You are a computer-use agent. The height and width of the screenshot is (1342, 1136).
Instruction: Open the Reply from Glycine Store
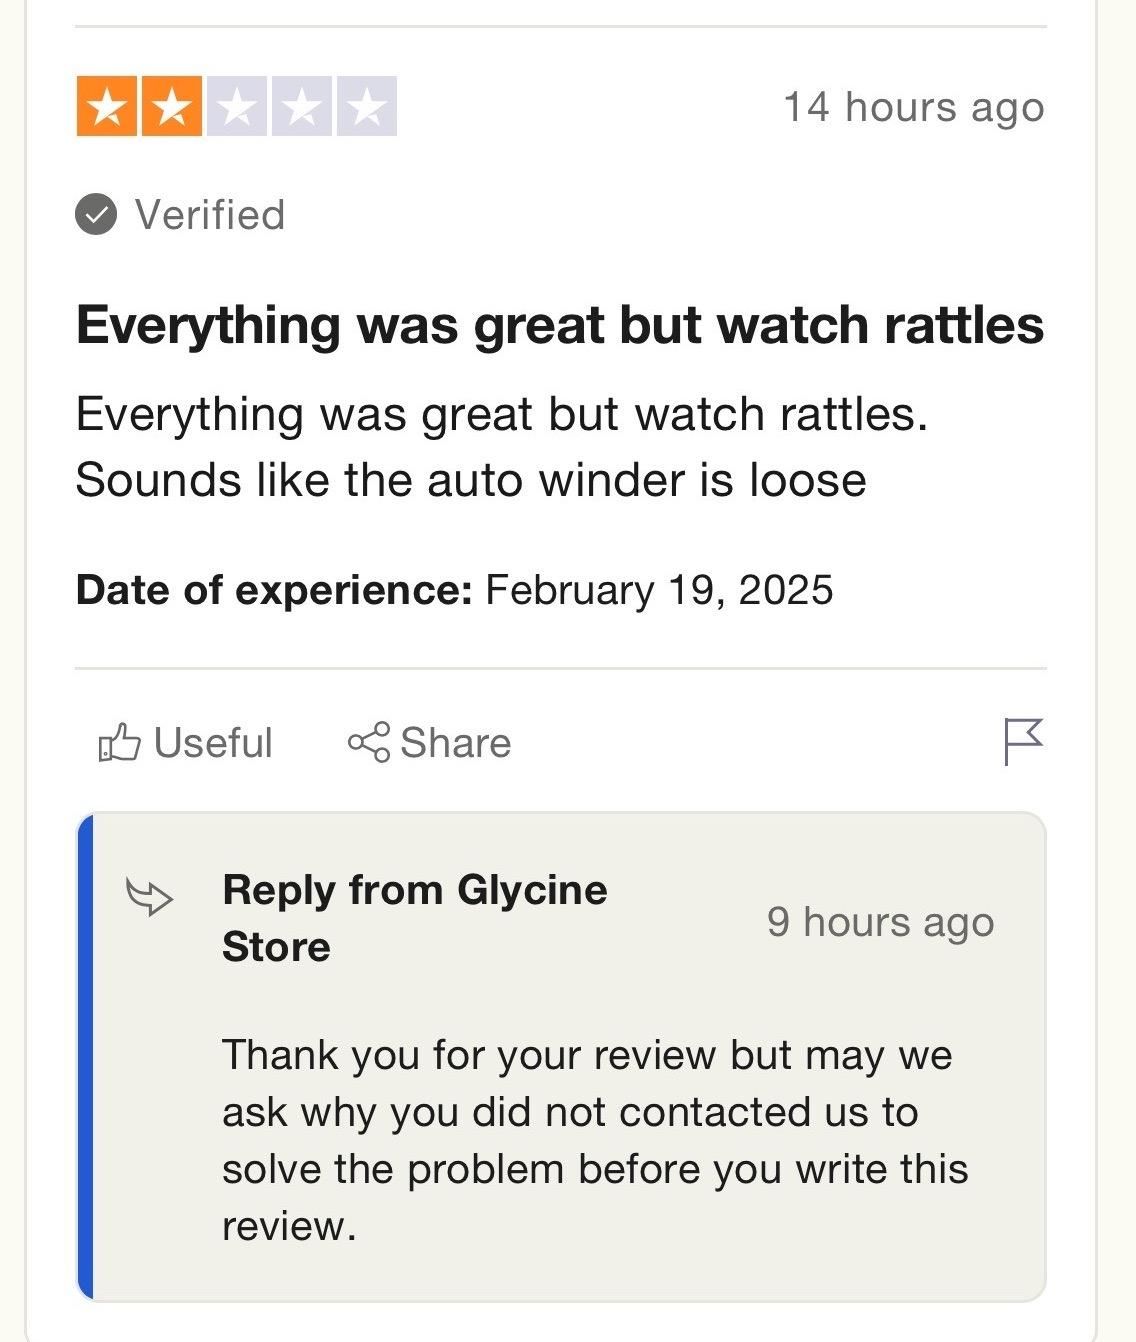click(x=416, y=916)
